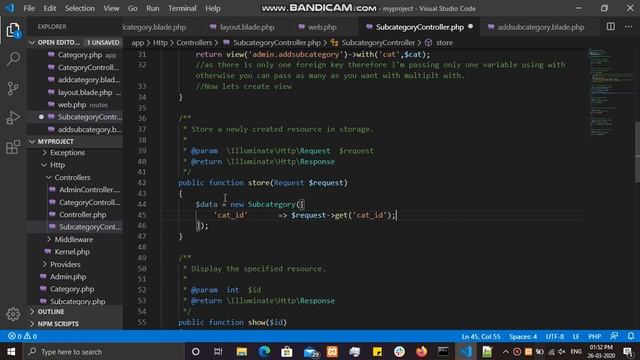Image resolution: width=640 pixels, height=360 pixels.
Task: Open XAMPP from taskbar
Action: 332,351
